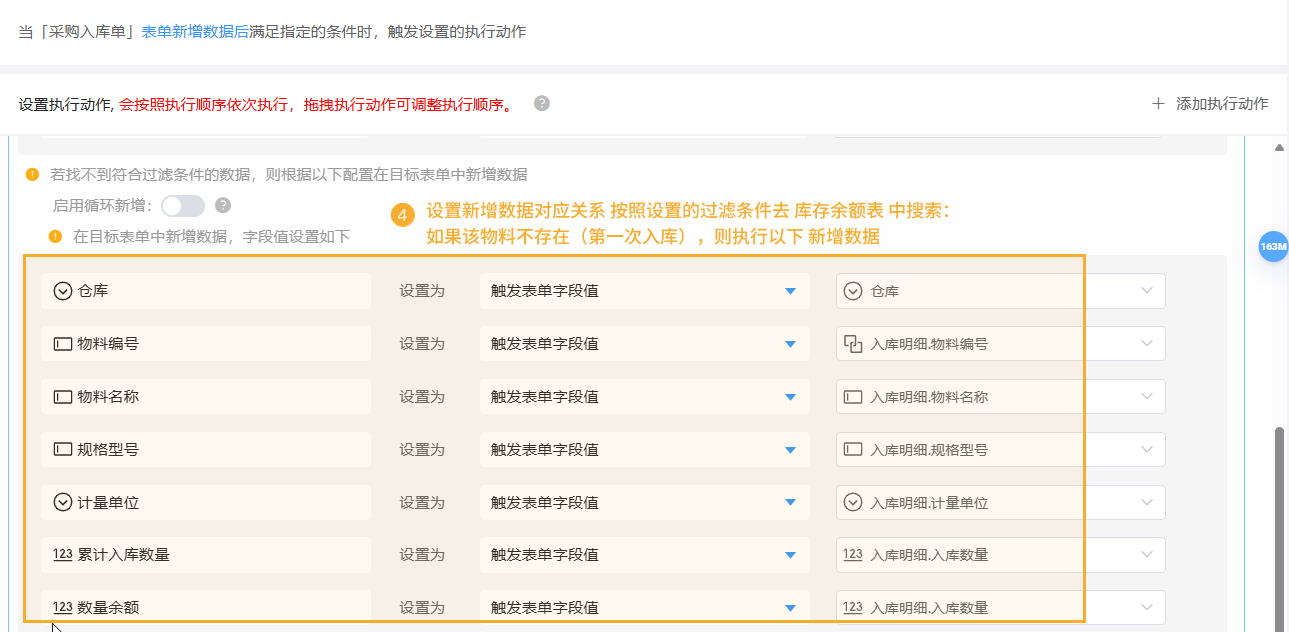1289x632 pixels.
Task: Click the dropdown-type icon beside 计量单位
Action: (x=62, y=502)
